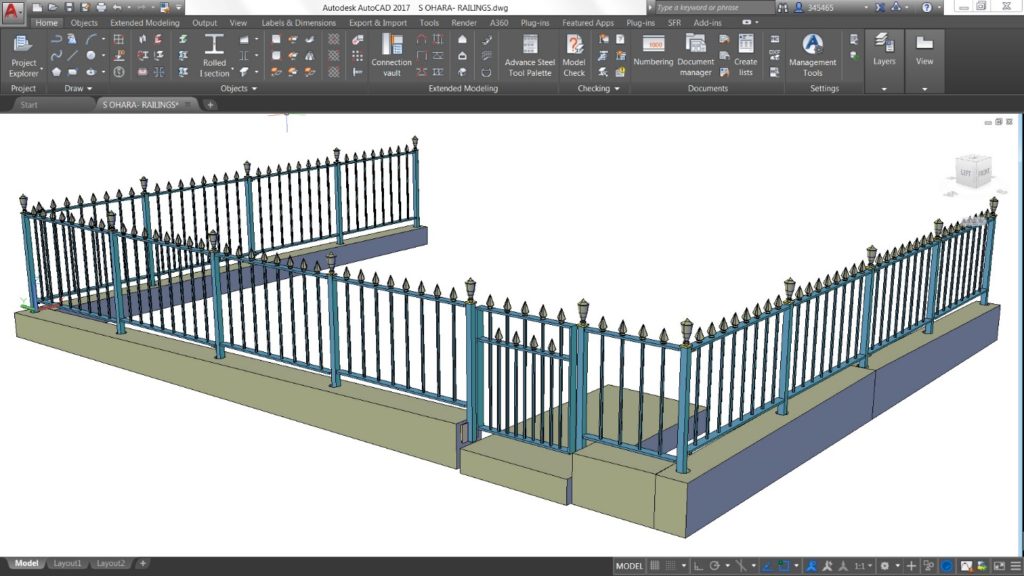Expand the Checking panel dropdown

[599, 89]
